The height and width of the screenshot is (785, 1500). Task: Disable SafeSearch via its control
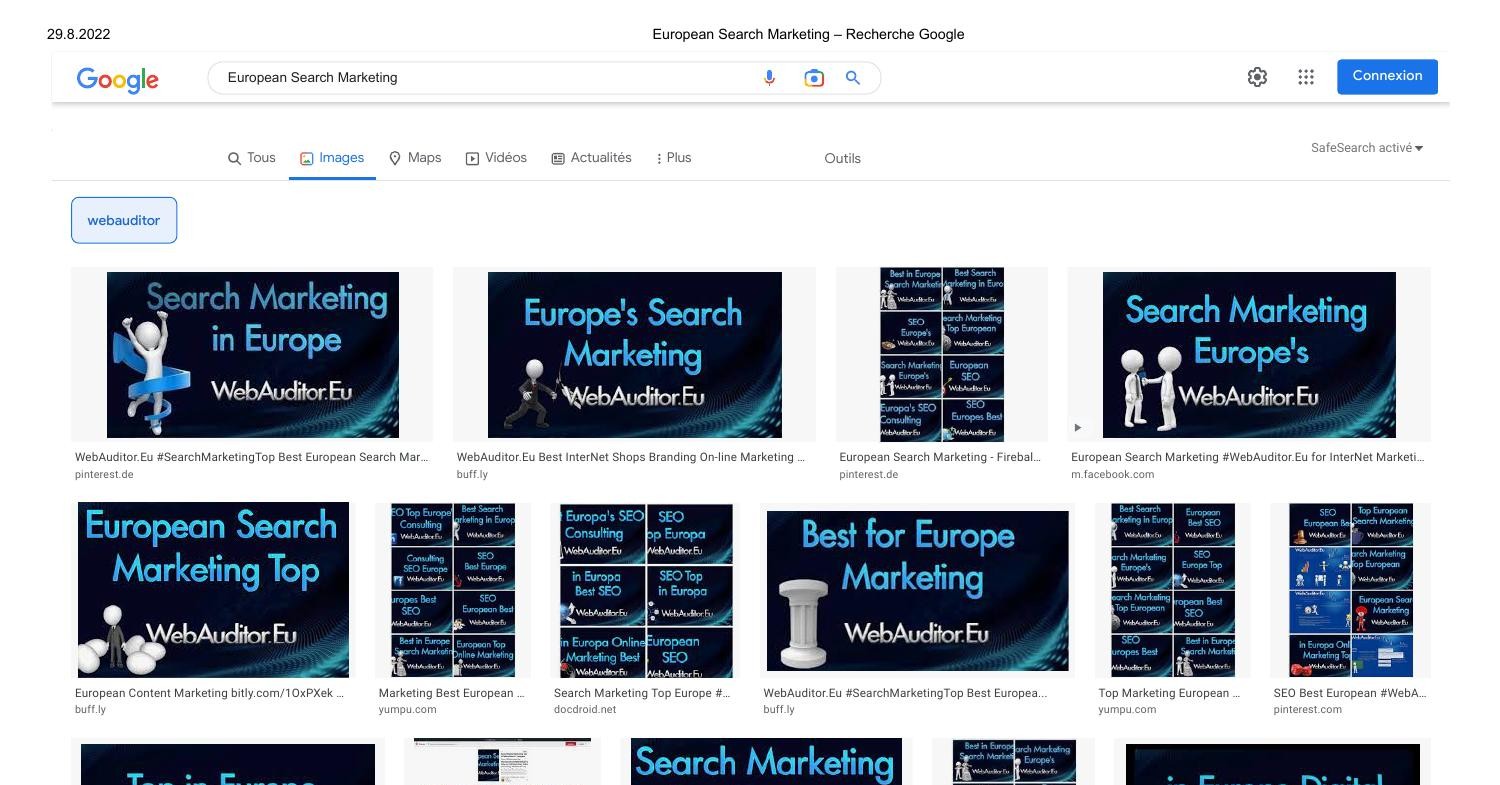click(x=1366, y=147)
